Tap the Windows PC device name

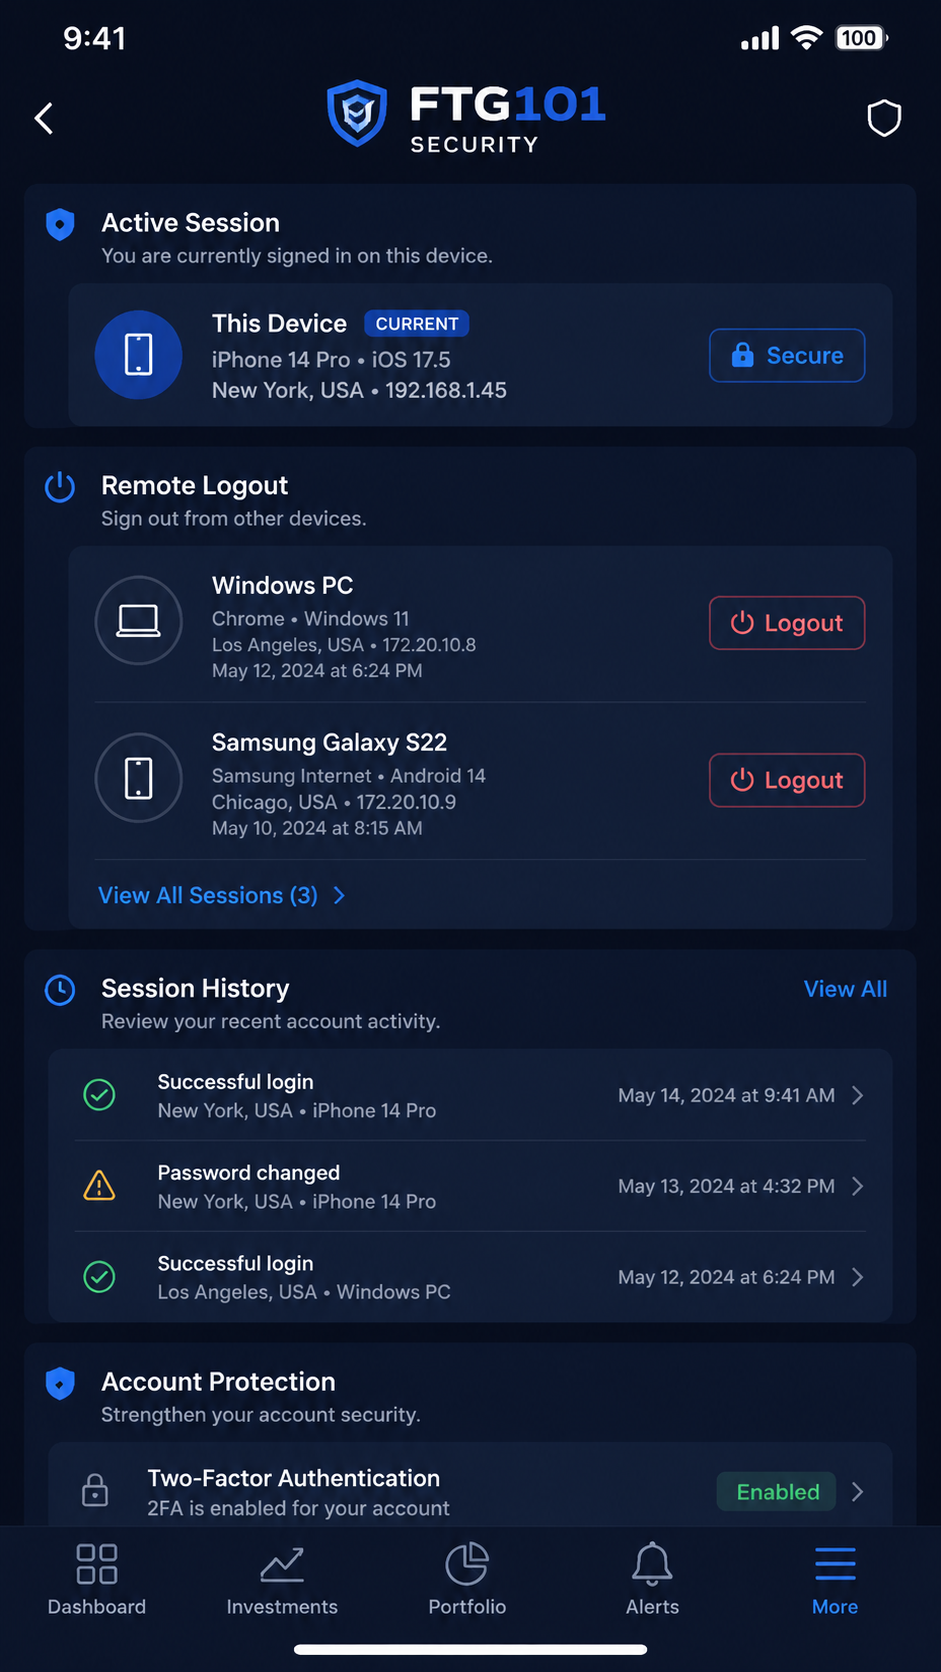click(x=282, y=585)
